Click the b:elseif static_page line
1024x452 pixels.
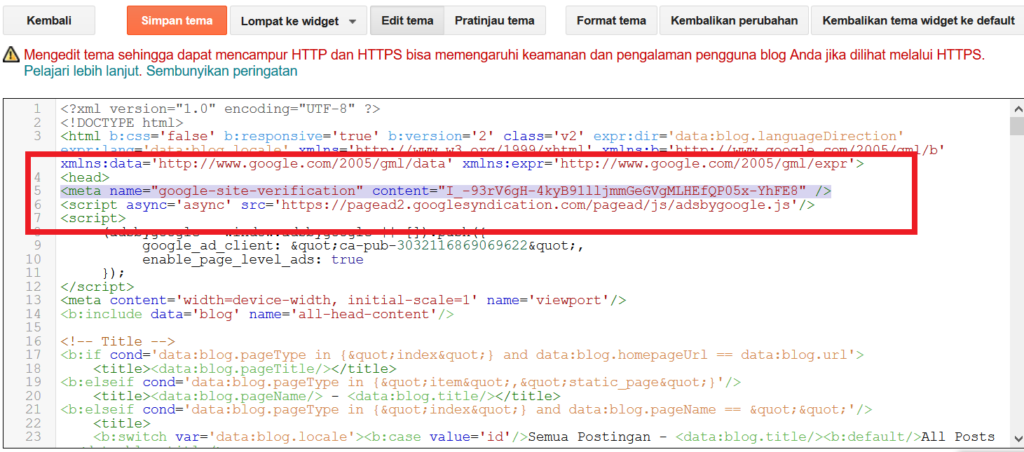(401, 382)
